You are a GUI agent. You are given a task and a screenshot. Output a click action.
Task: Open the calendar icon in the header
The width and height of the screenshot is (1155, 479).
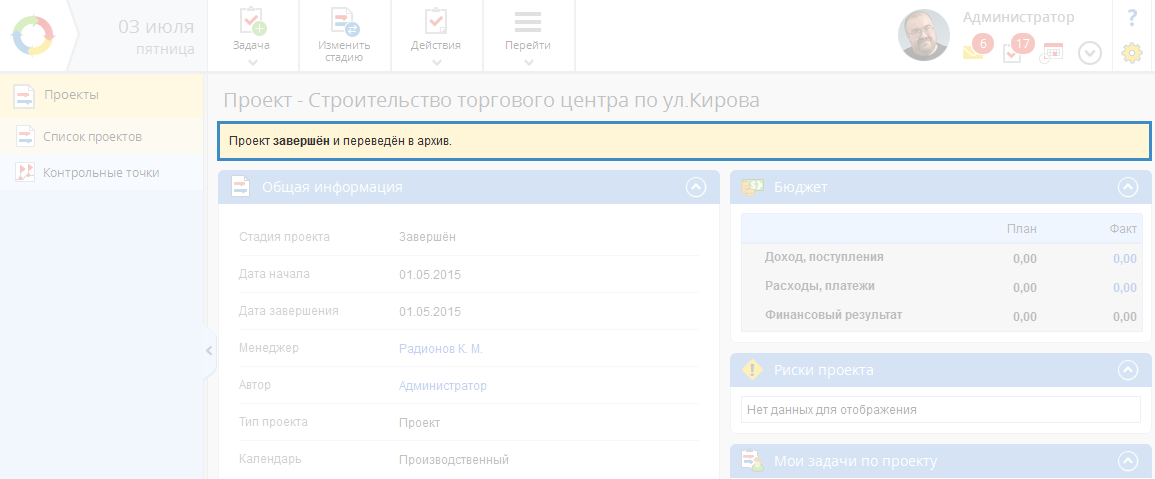(x=1052, y=53)
